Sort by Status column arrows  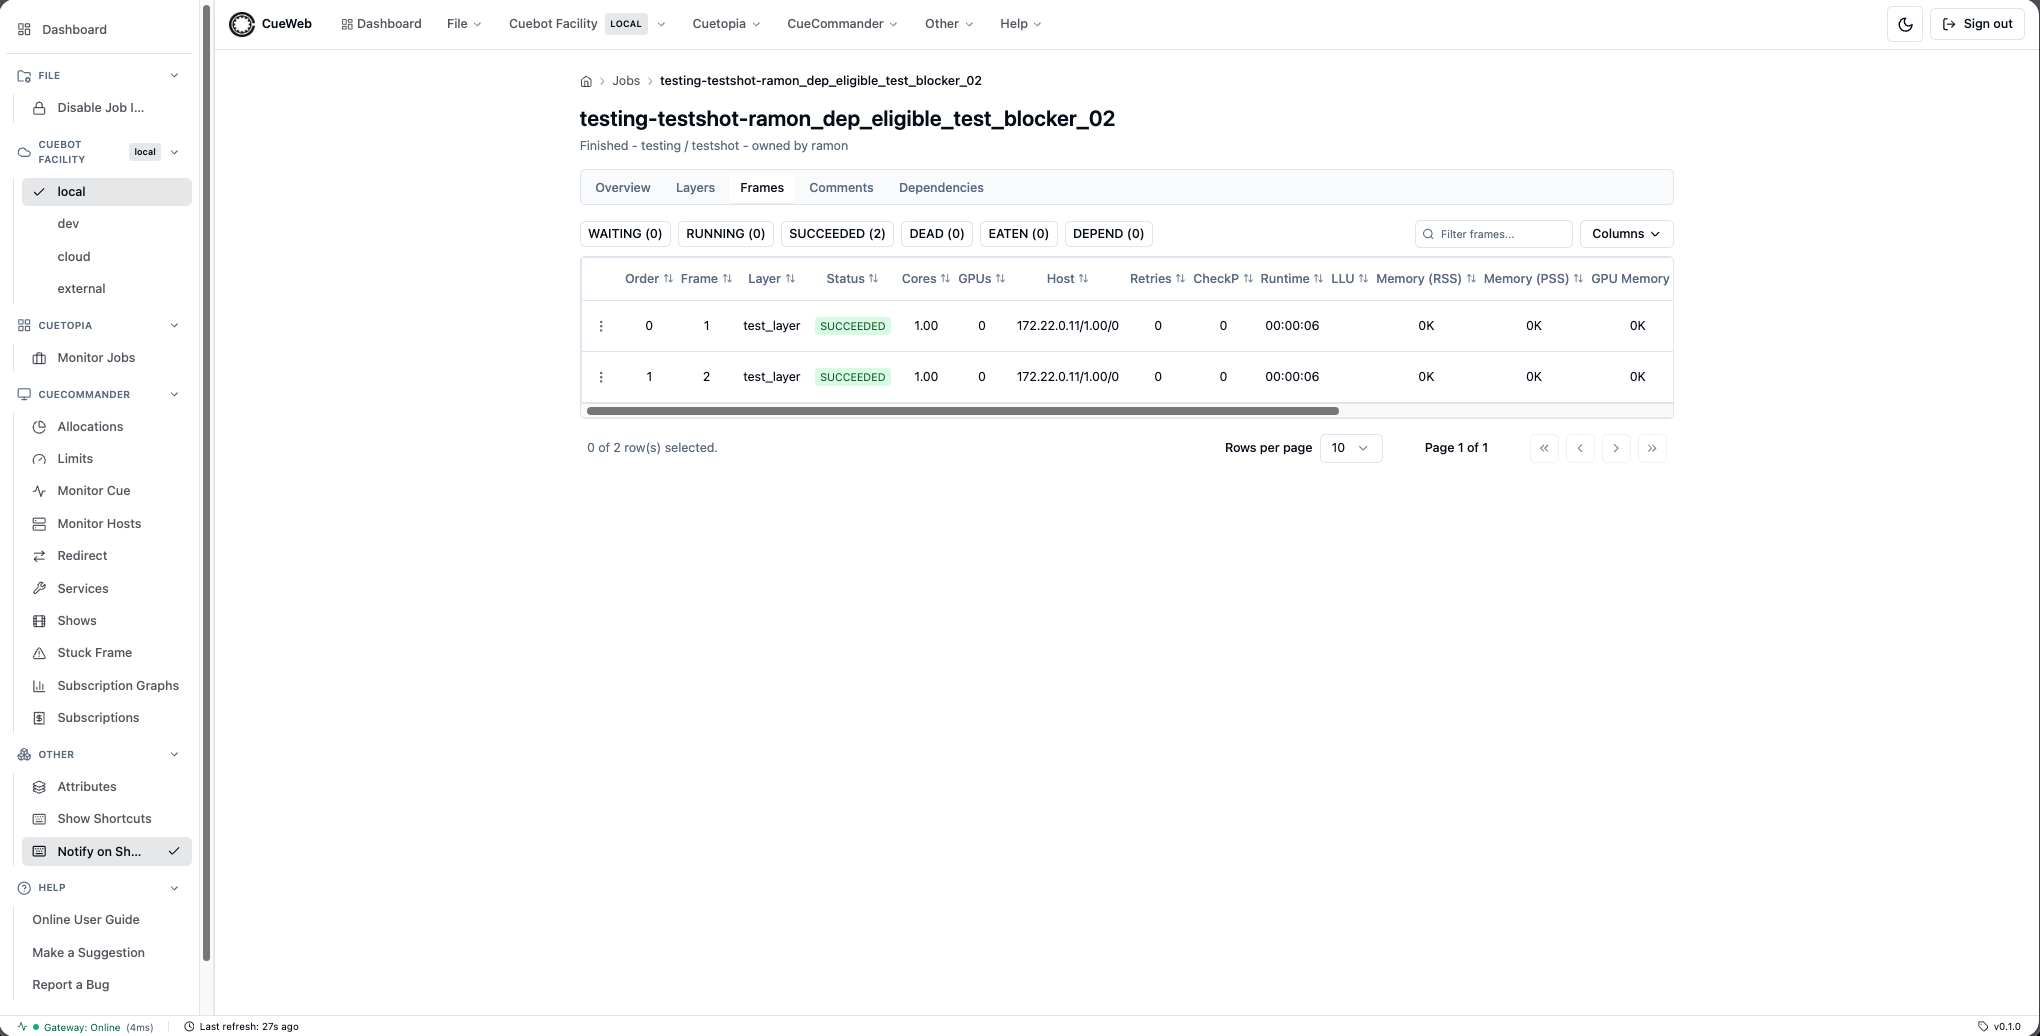click(x=873, y=279)
